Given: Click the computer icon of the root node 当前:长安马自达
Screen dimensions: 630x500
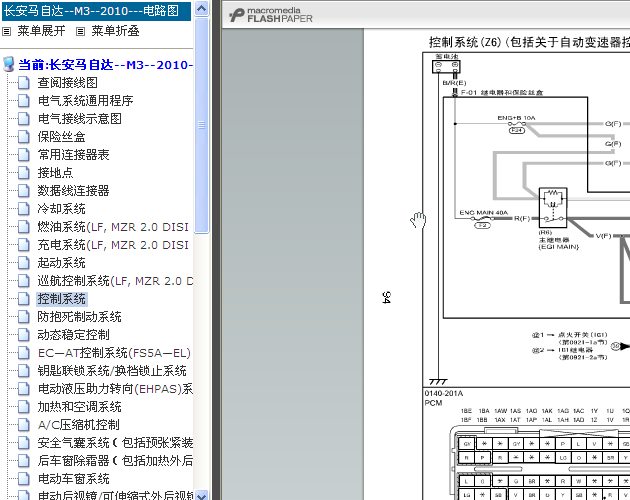Looking at the screenshot, I should pos(8,64).
